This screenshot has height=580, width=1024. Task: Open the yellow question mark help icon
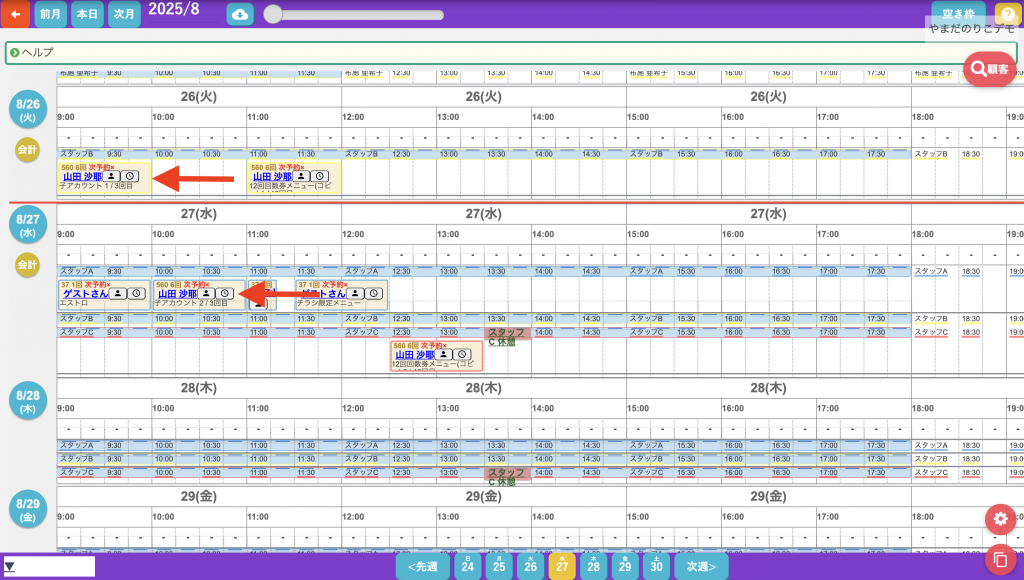[1007, 14]
